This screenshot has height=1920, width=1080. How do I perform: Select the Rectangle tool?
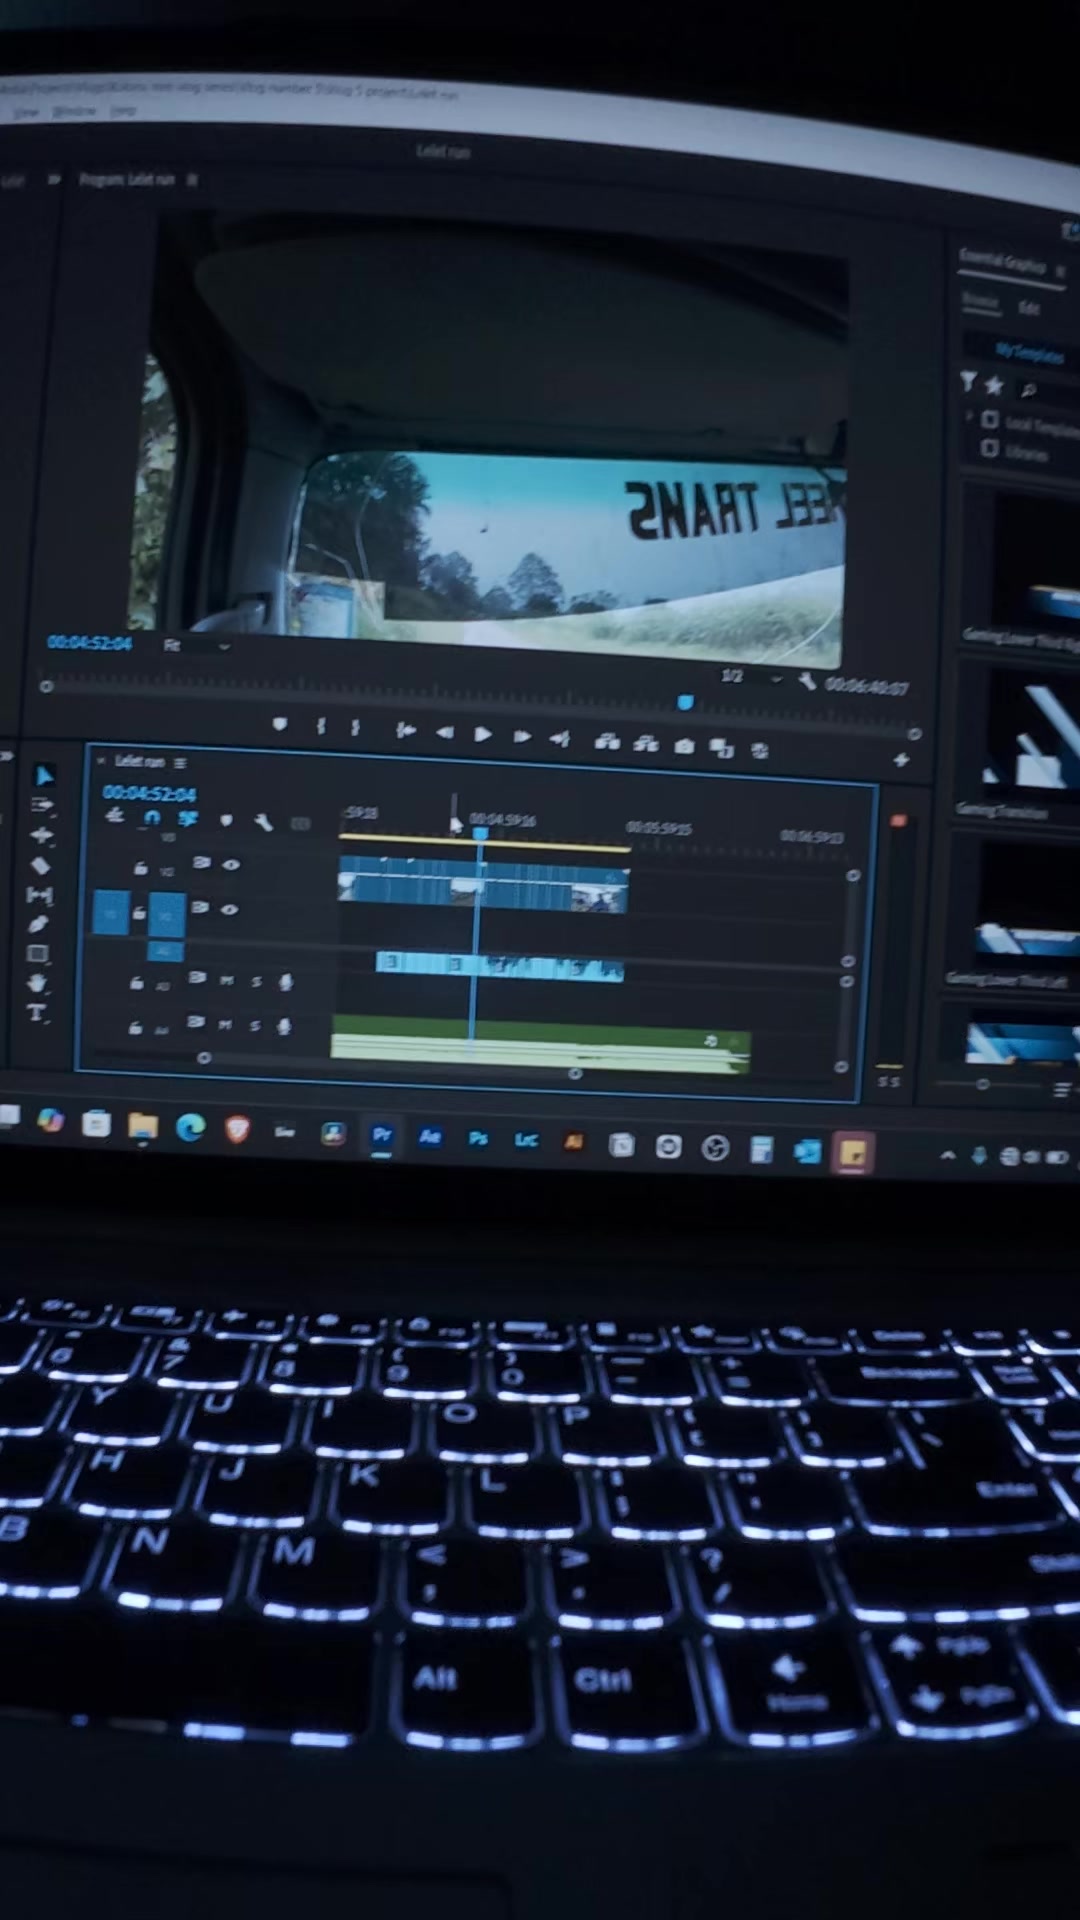[38, 954]
